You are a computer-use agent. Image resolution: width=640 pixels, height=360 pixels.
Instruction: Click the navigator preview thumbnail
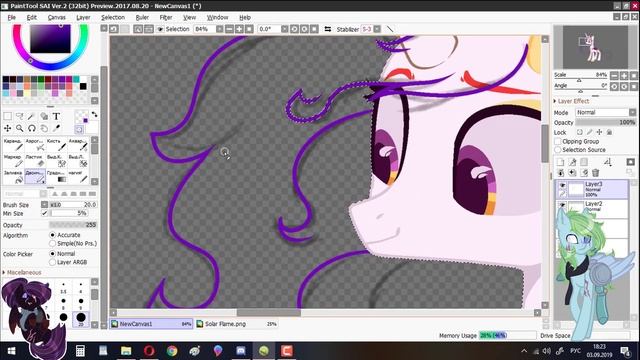[x=596, y=47]
